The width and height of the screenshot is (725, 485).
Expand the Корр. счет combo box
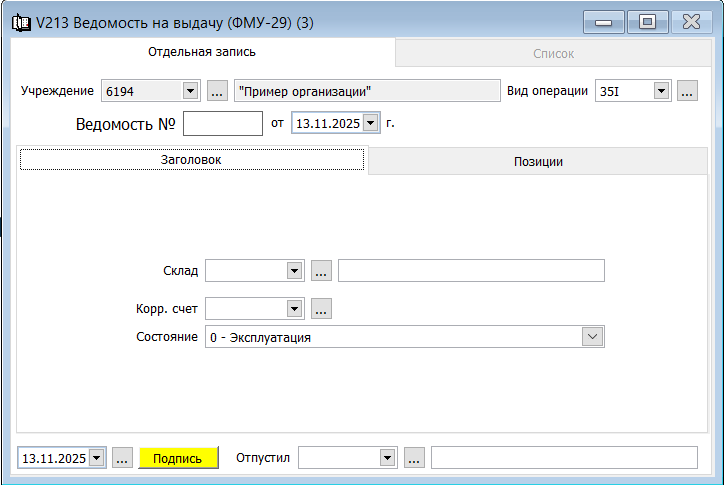(294, 309)
